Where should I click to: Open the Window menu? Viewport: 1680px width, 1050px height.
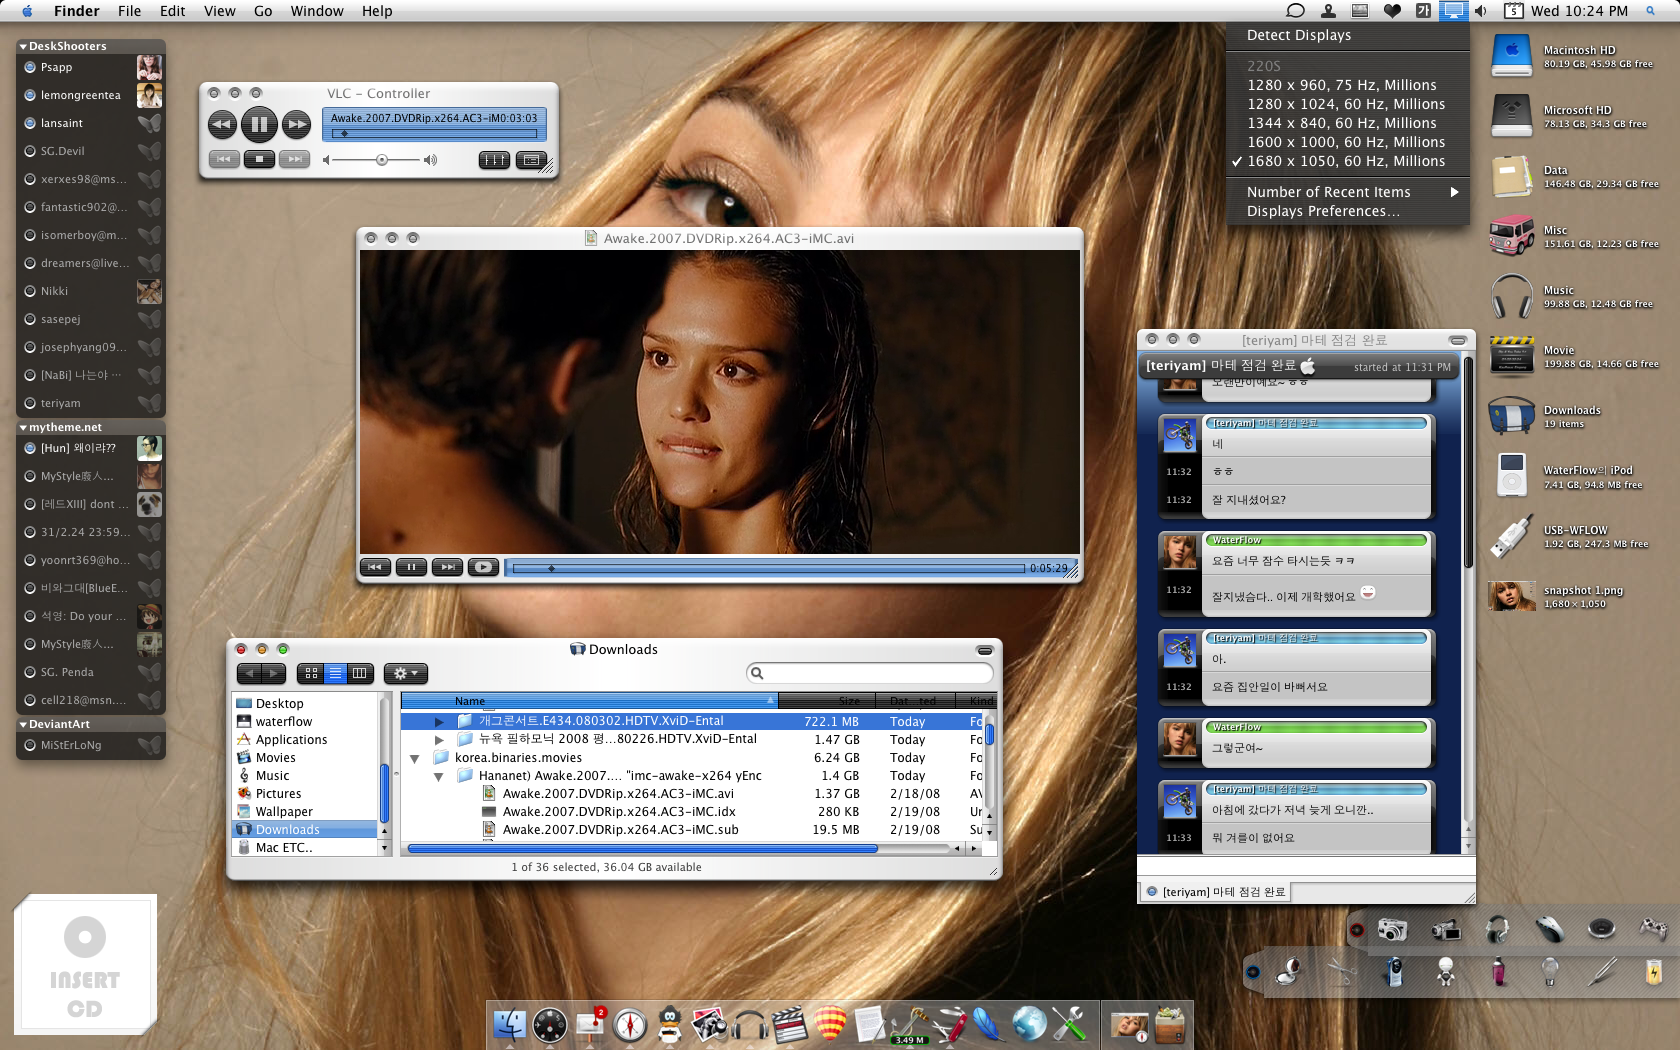(317, 11)
